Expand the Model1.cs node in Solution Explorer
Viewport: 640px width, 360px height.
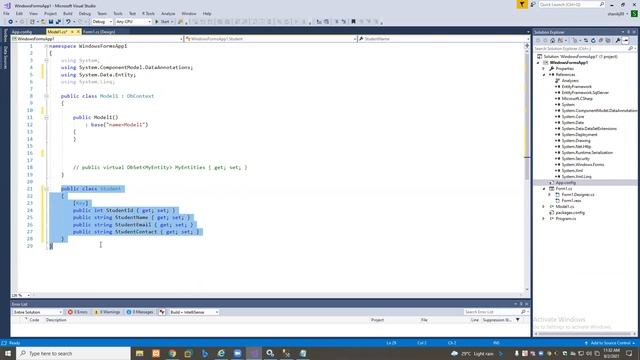pos(544,207)
